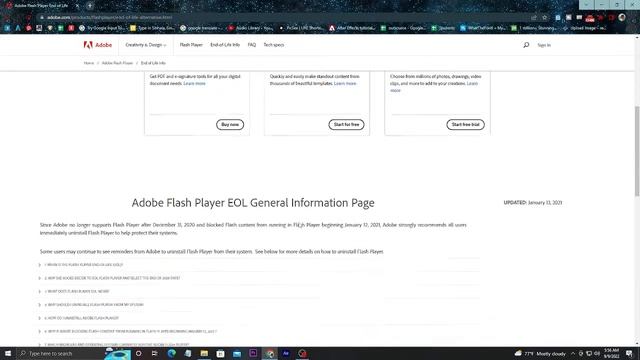640x360 pixels.
Task: Open the Tech specs nav item
Action: coord(274,45)
